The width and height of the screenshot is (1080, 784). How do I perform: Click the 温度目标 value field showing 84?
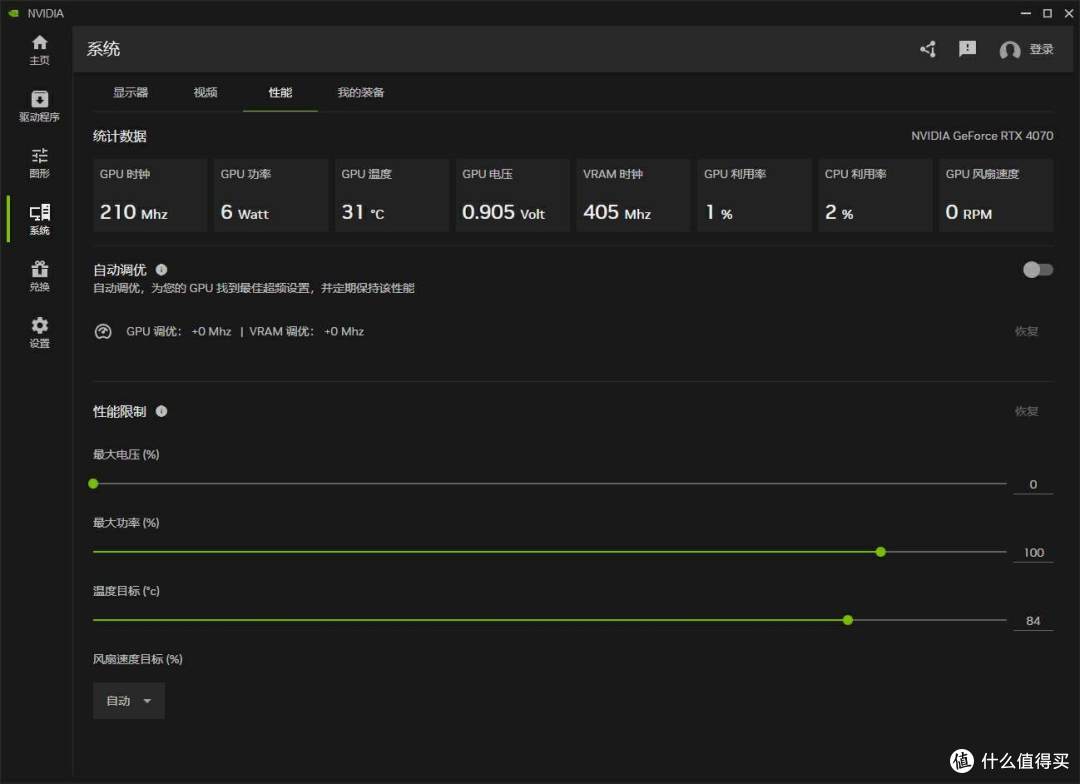(x=1032, y=621)
